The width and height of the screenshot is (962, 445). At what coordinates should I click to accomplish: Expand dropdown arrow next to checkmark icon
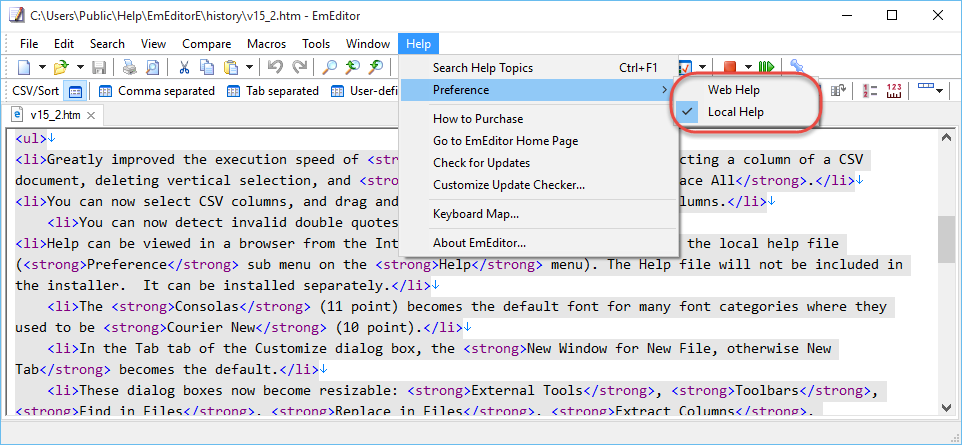702,66
